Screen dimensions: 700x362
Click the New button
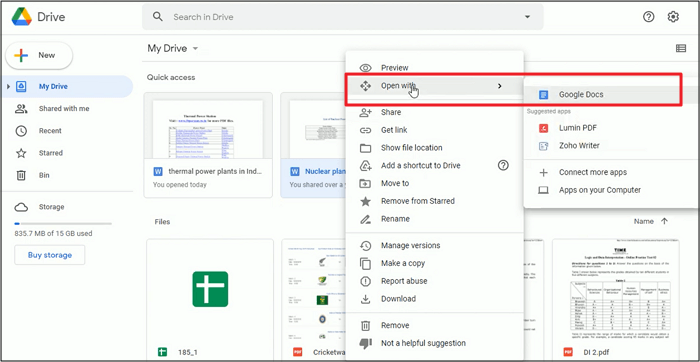[39, 55]
